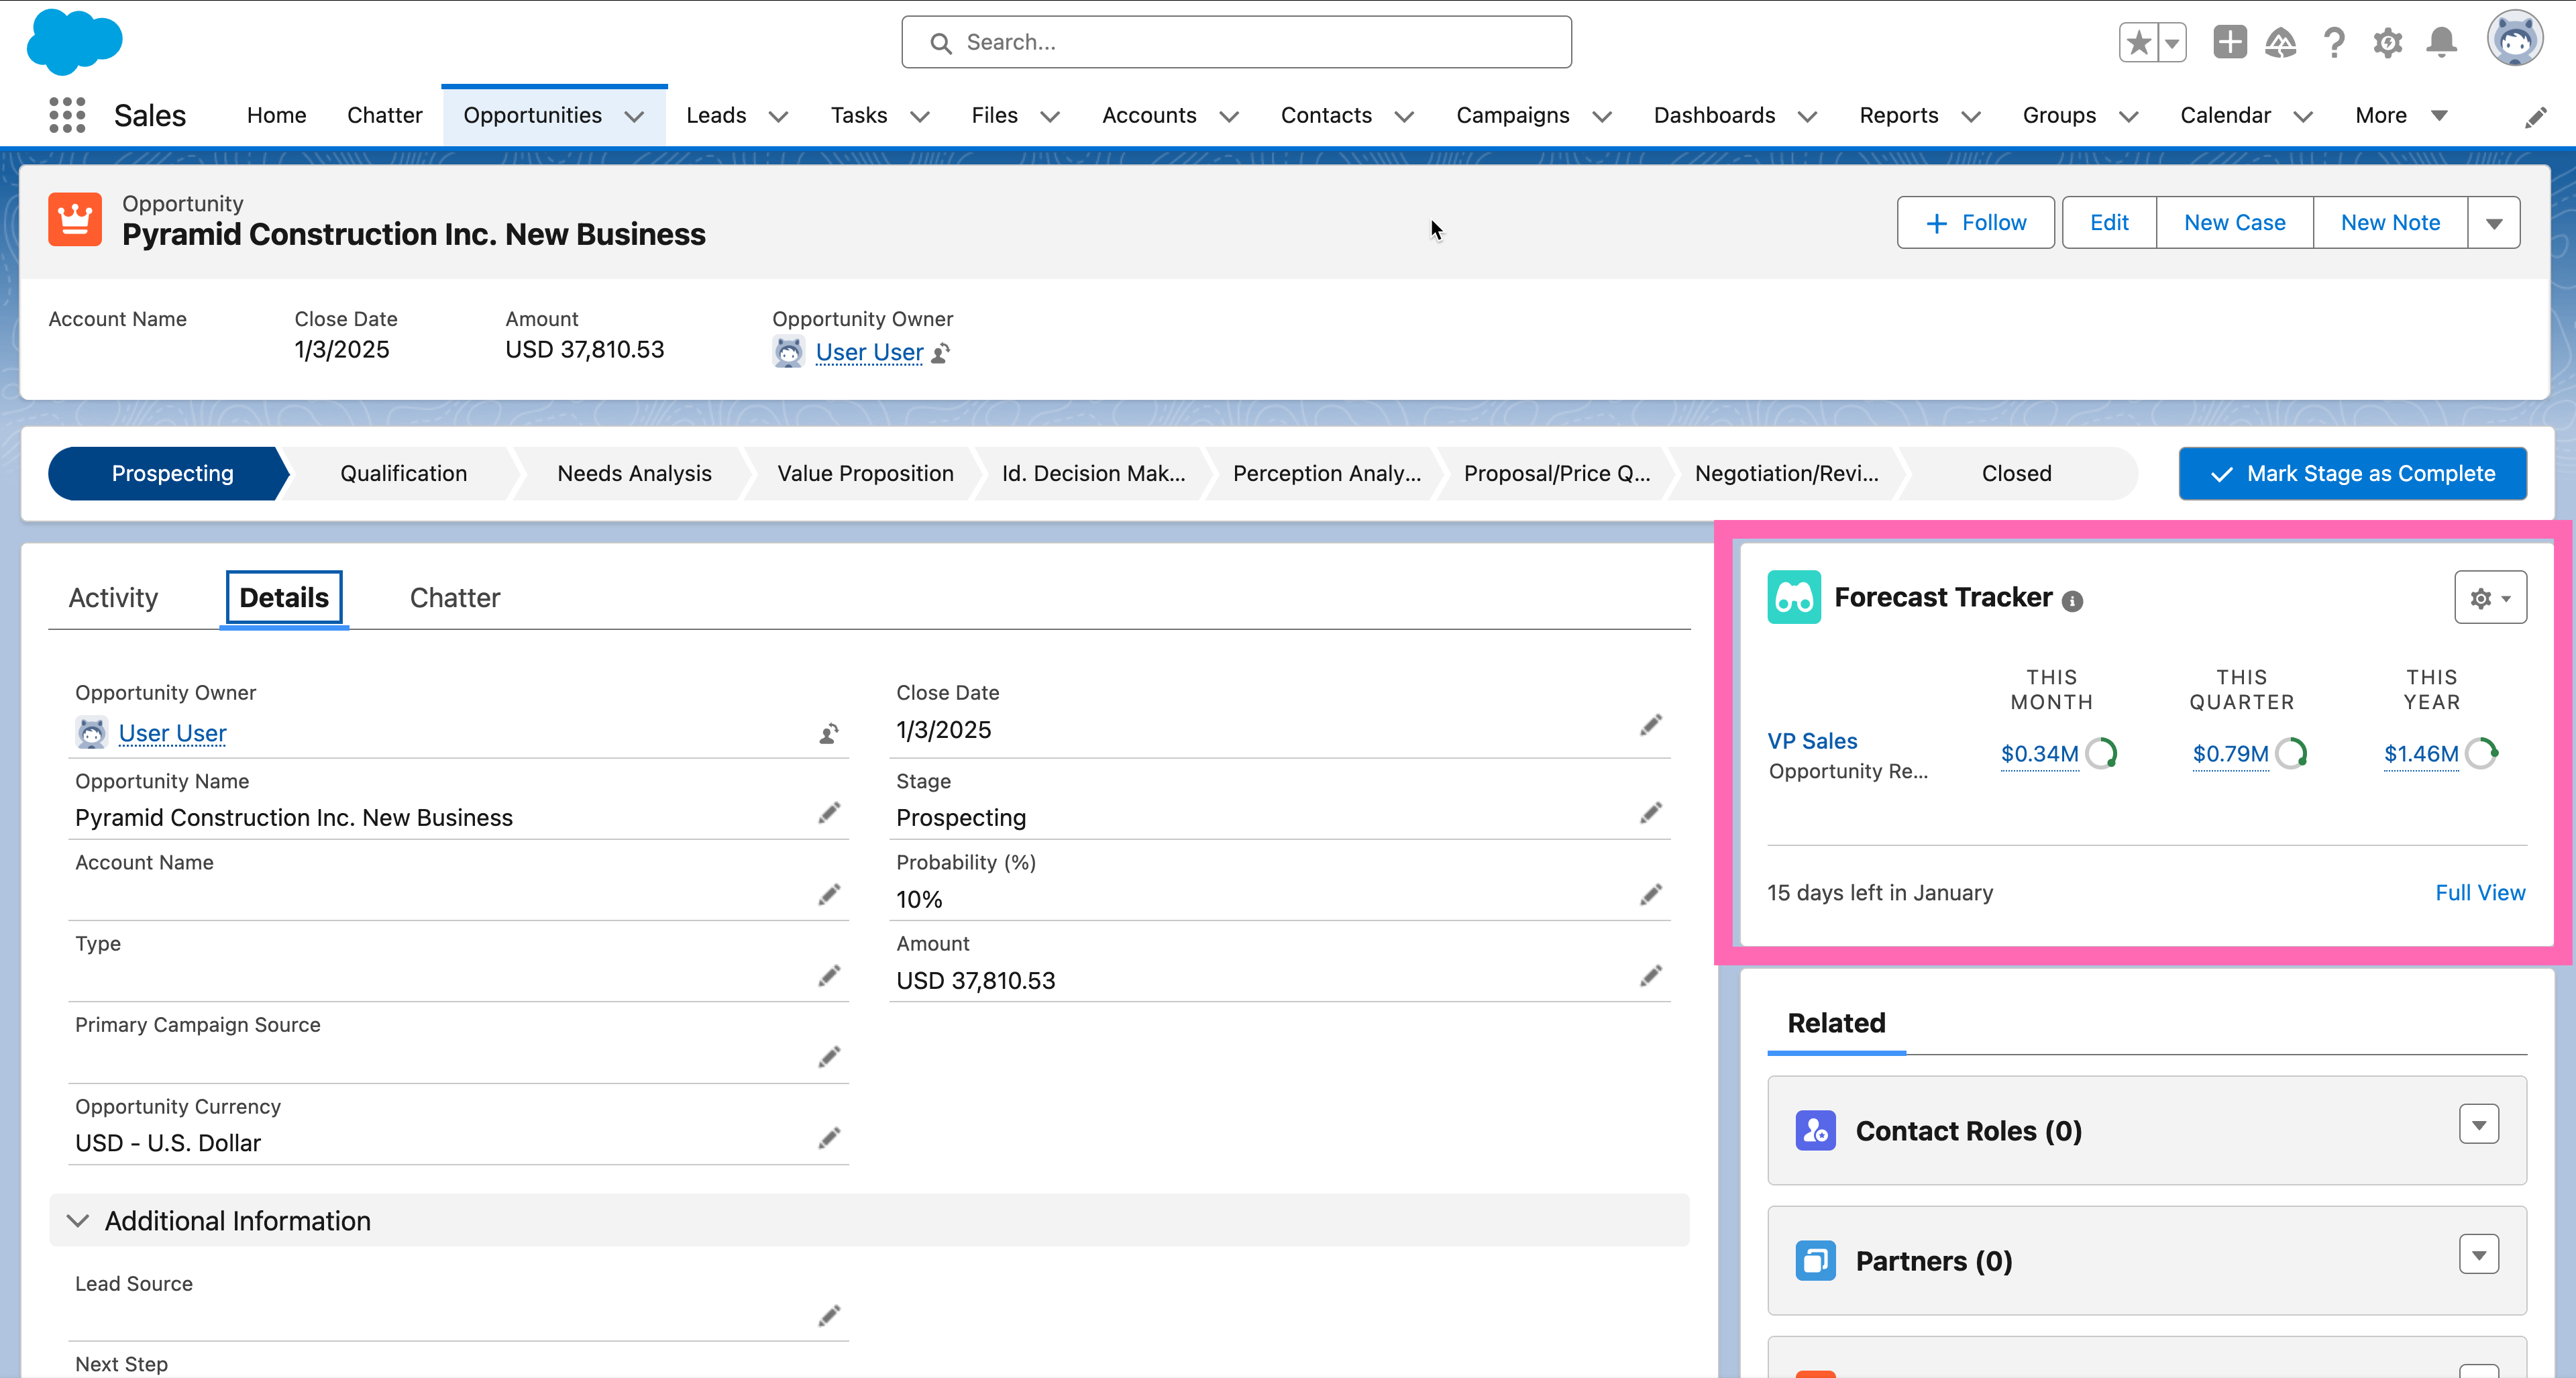2576x1378 pixels.
Task: Edit the Close Date field pencil
Action: 1651,725
